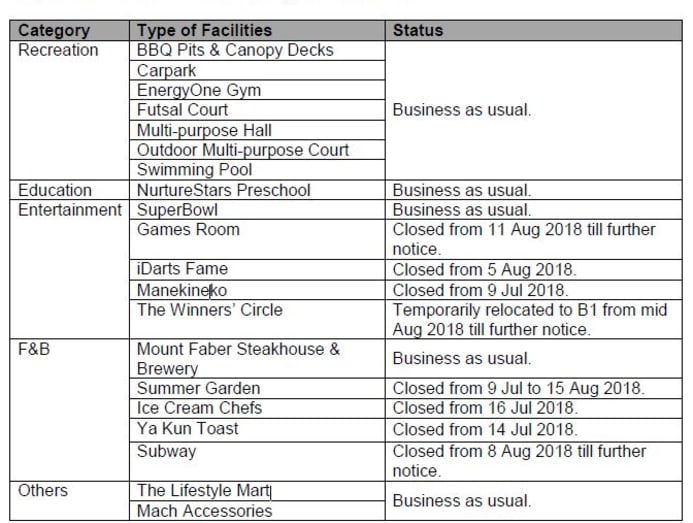This screenshot has height=523, width=693.
Task: Click the Status column header
Action: pyautogui.click(x=418, y=31)
